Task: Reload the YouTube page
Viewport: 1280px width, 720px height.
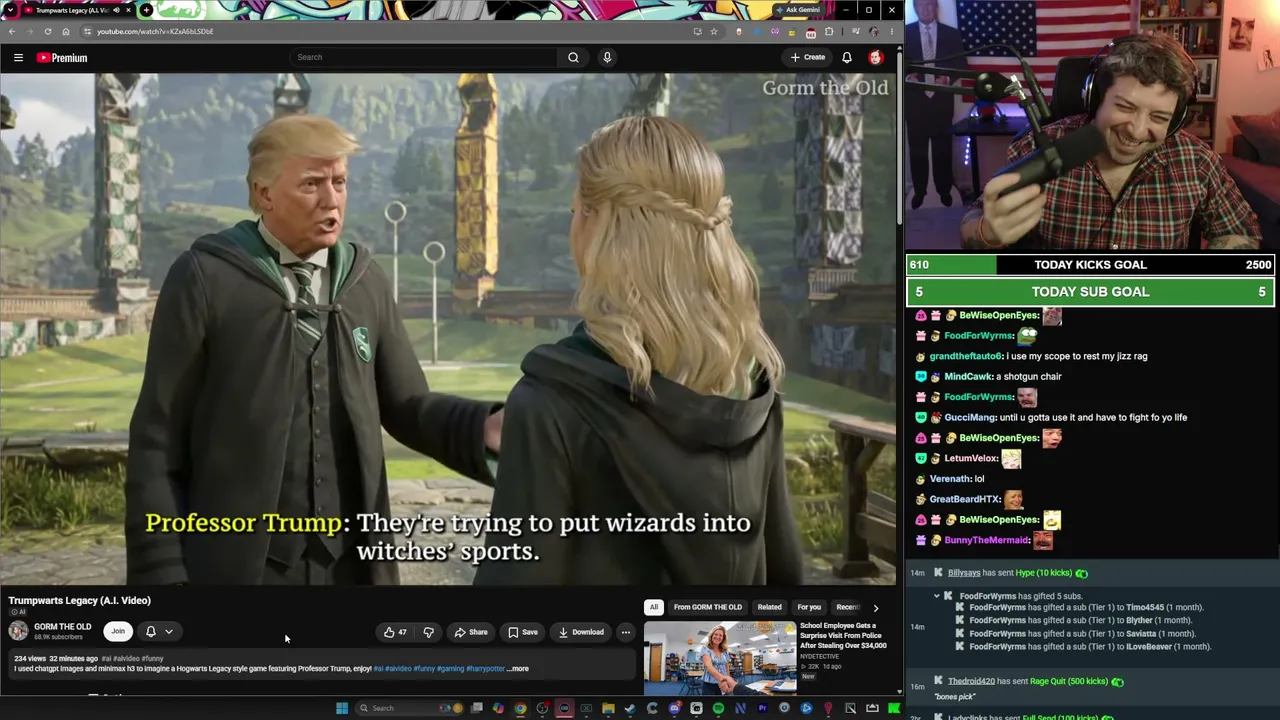Action: (x=47, y=31)
